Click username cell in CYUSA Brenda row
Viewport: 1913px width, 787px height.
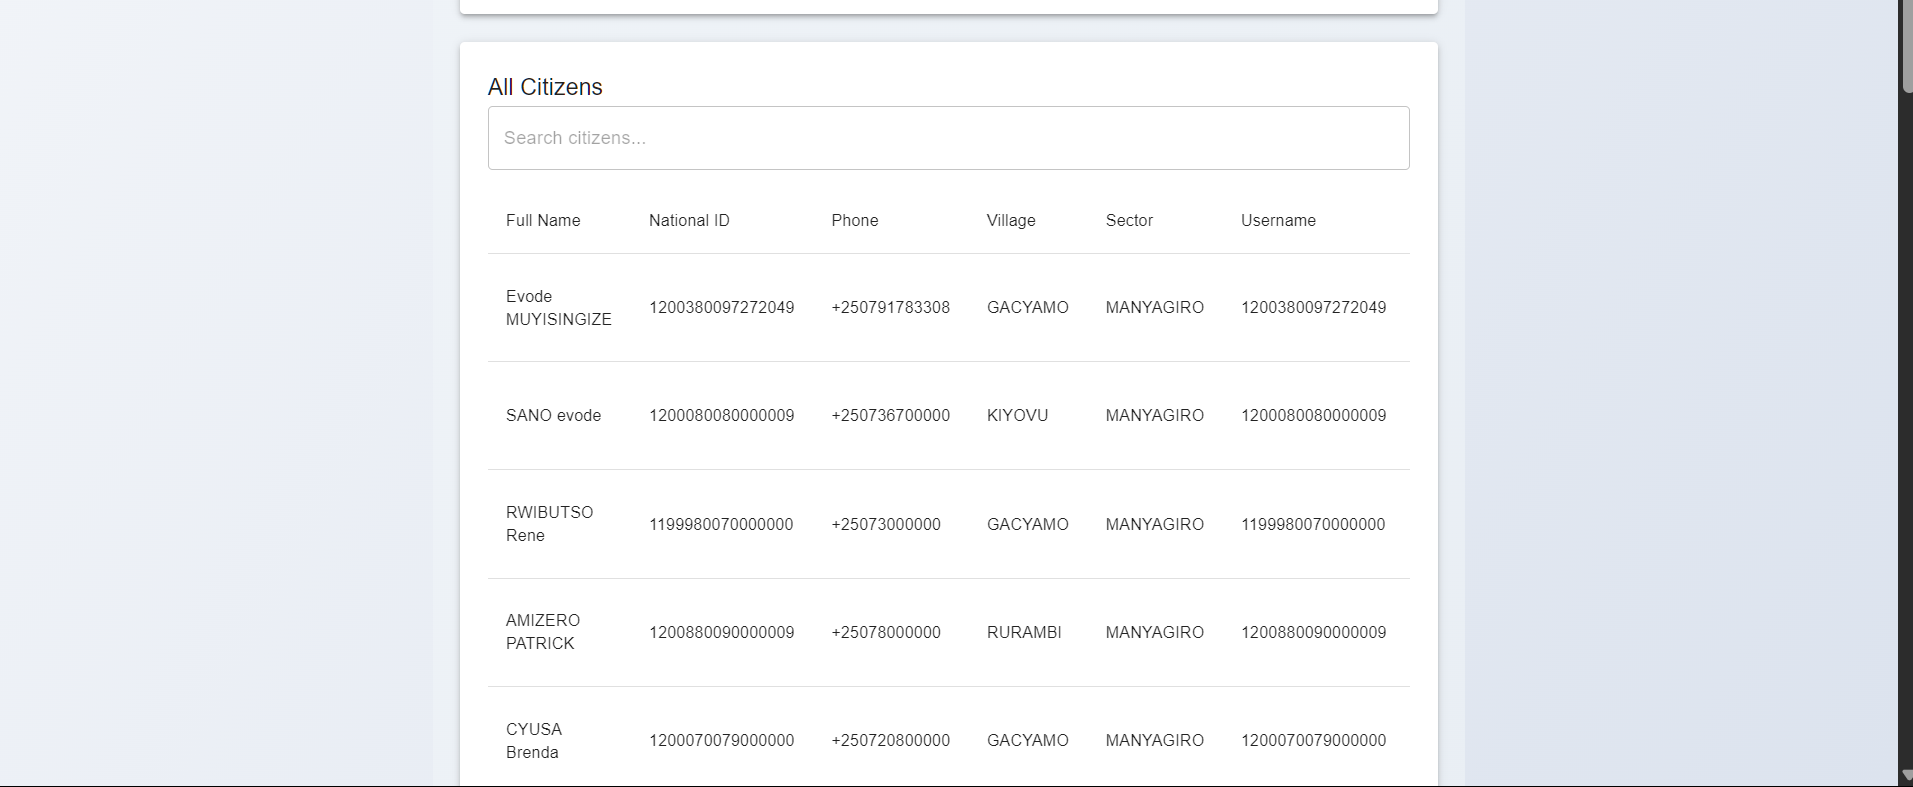1314,740
